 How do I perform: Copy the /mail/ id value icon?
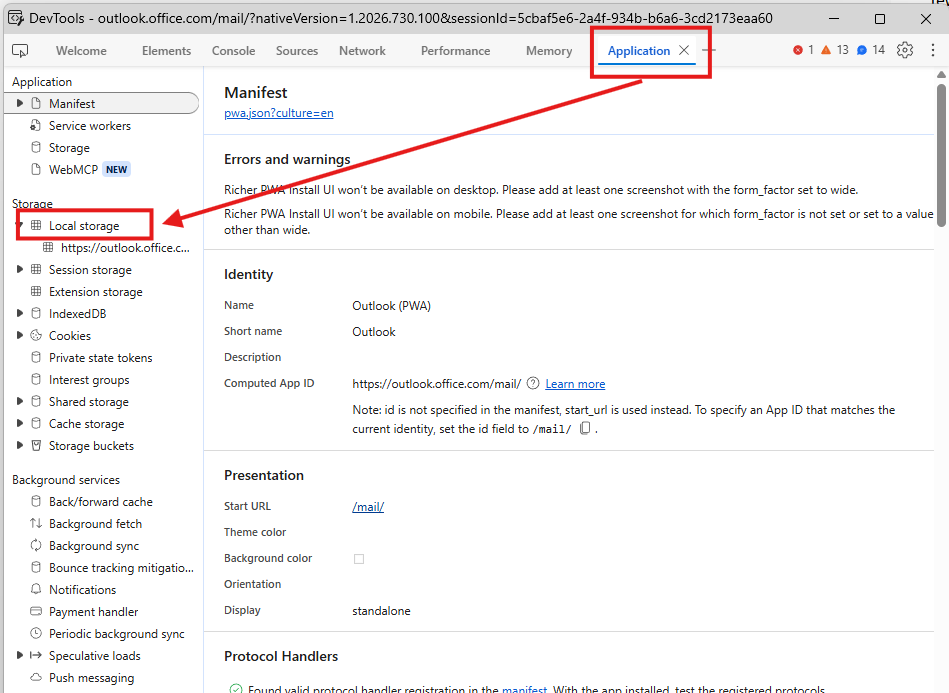coord(585,429)
